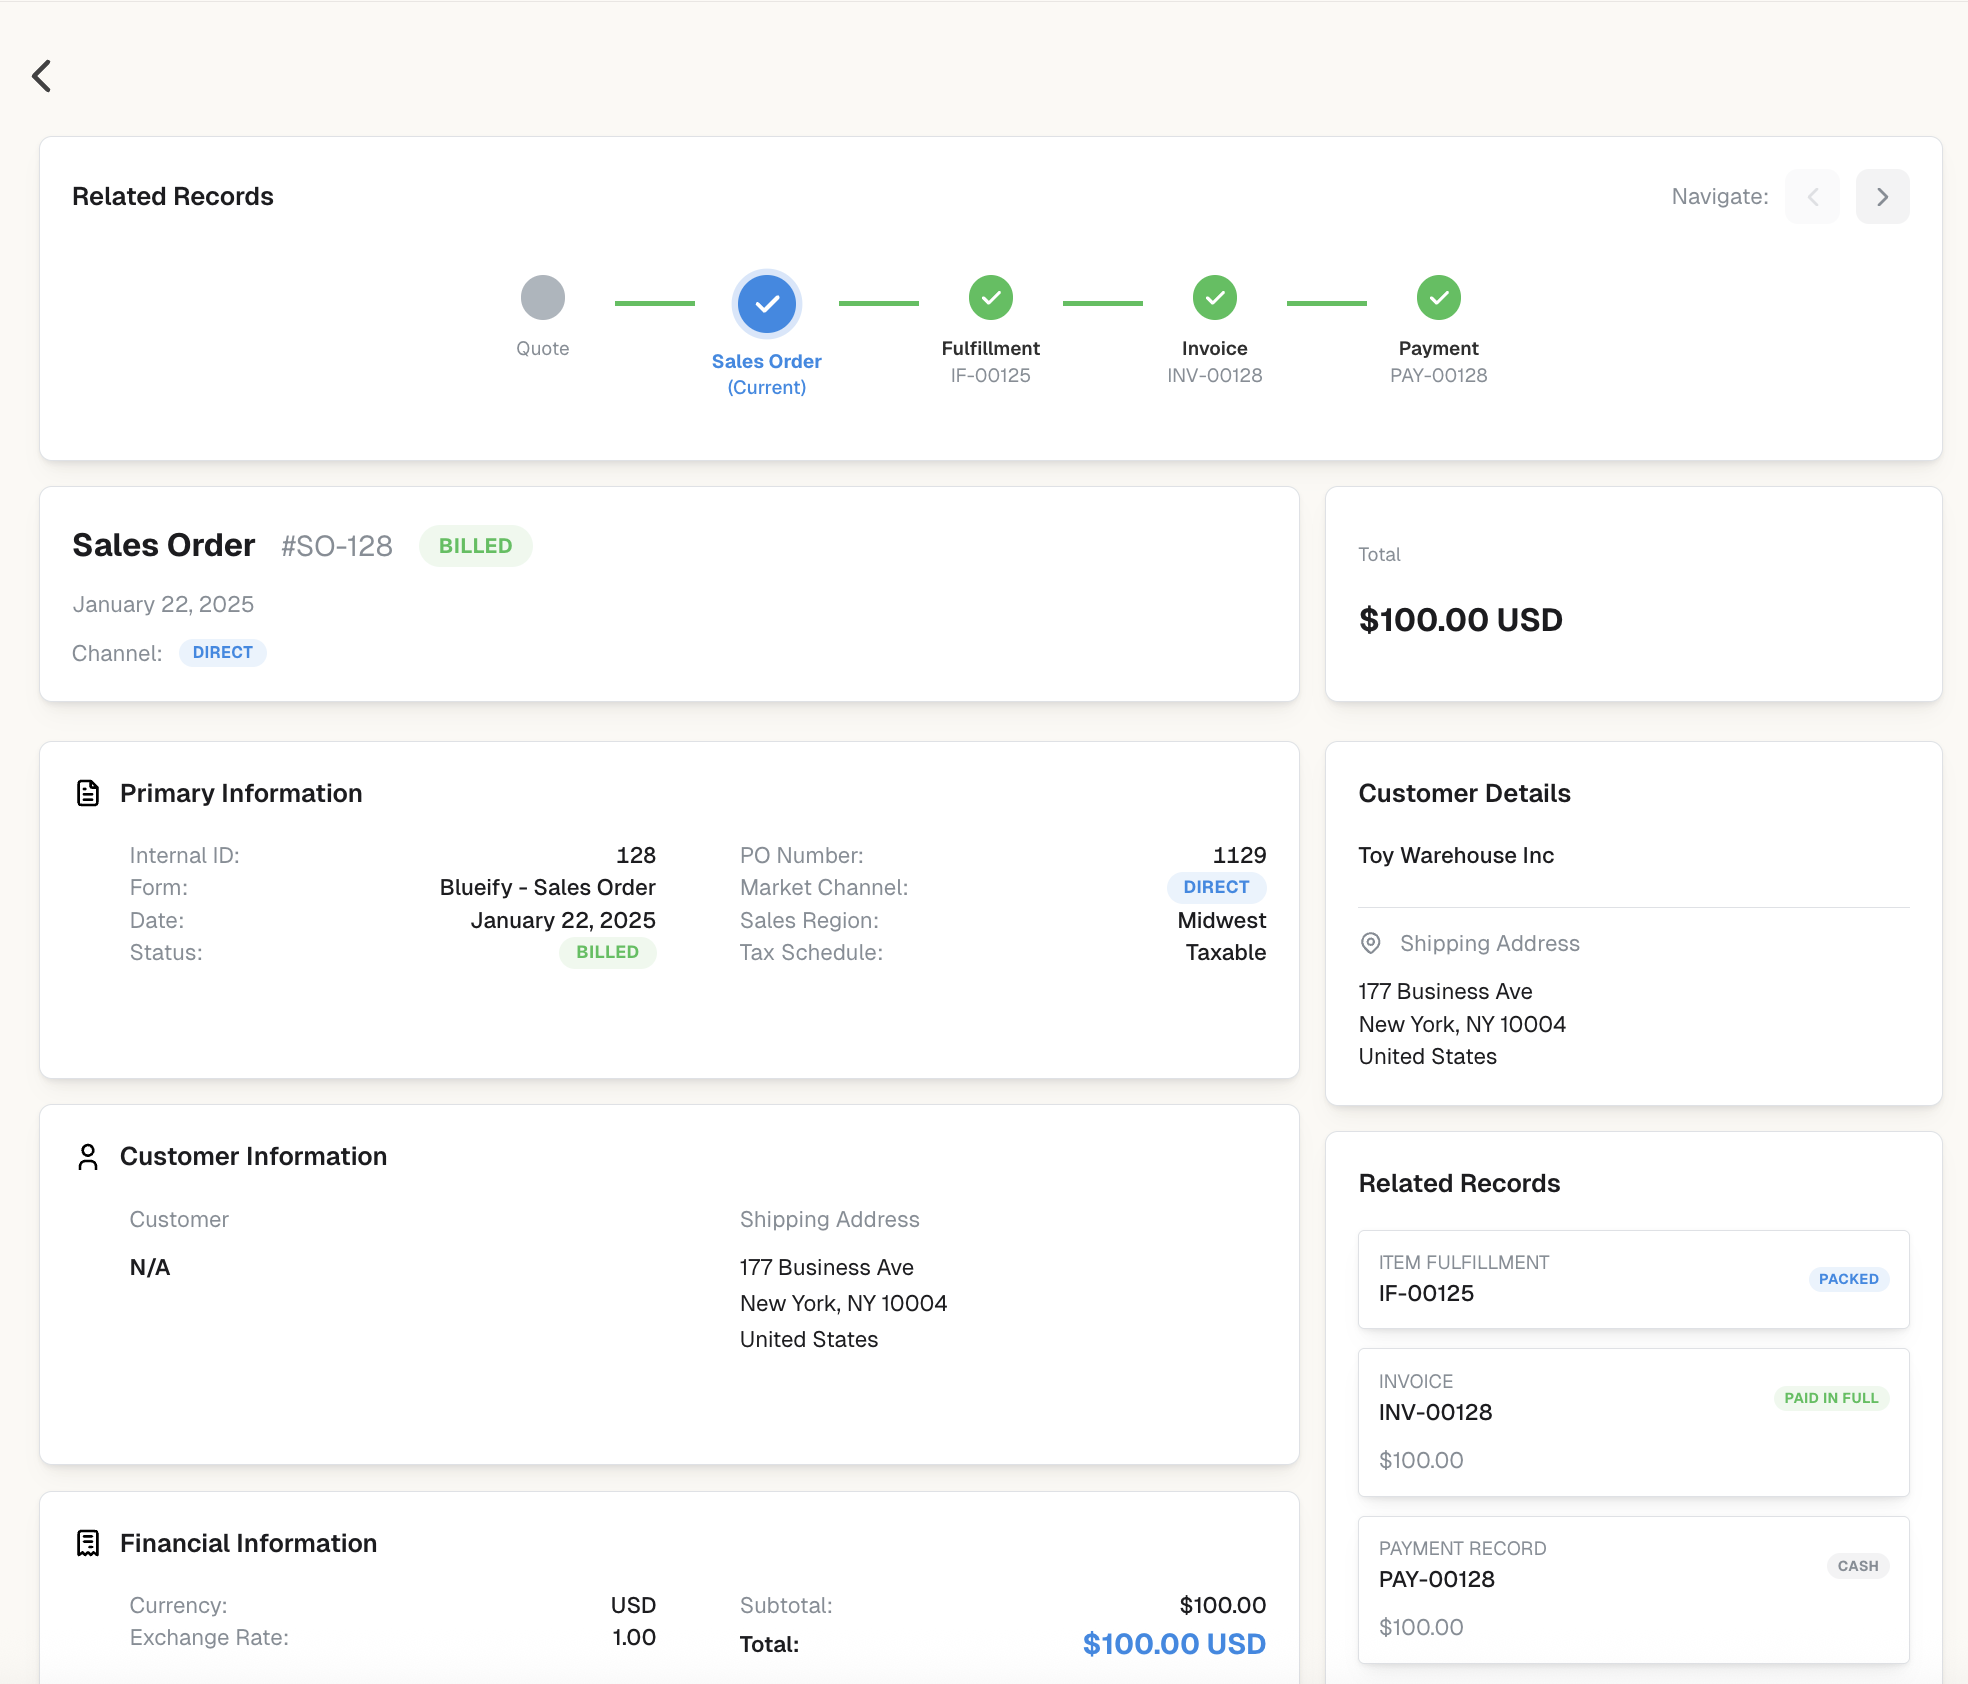Click the blue $100.00 USD financial total
The image size is (1968, 1684).
point(1175,1644)
